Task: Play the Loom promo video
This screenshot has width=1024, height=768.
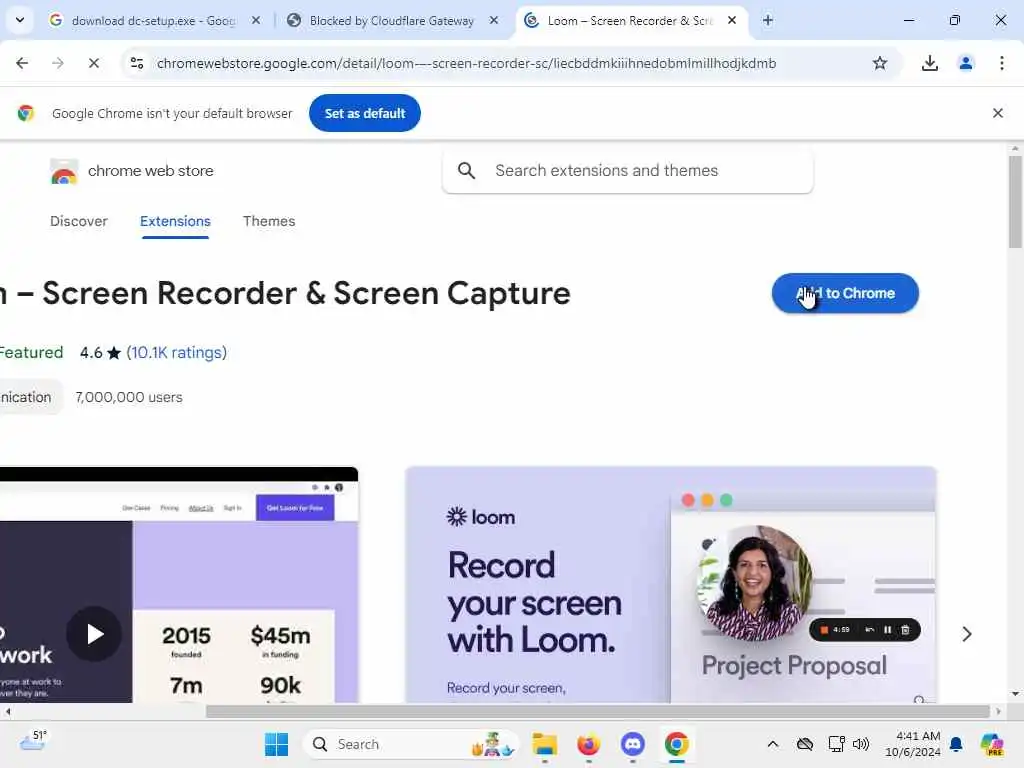Action: pos(94,633)
